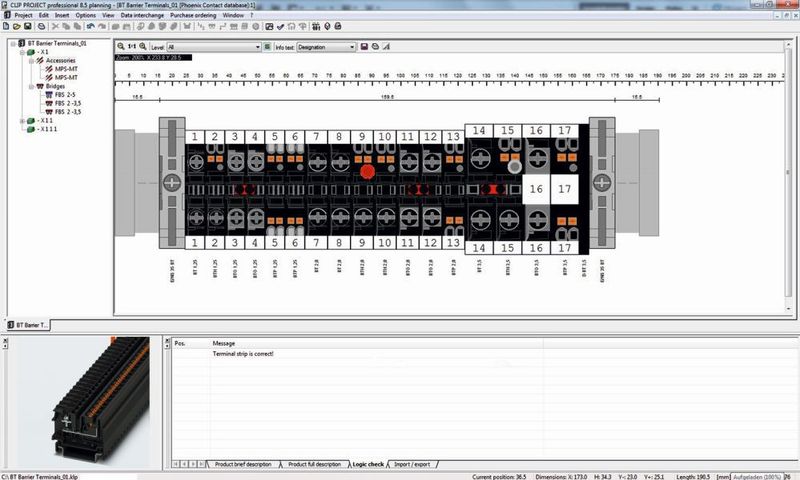Screen dimensions: 800x480
Task: Click the blue bridge icon of FBS 2-5
Action: click(x=49, y=95)
